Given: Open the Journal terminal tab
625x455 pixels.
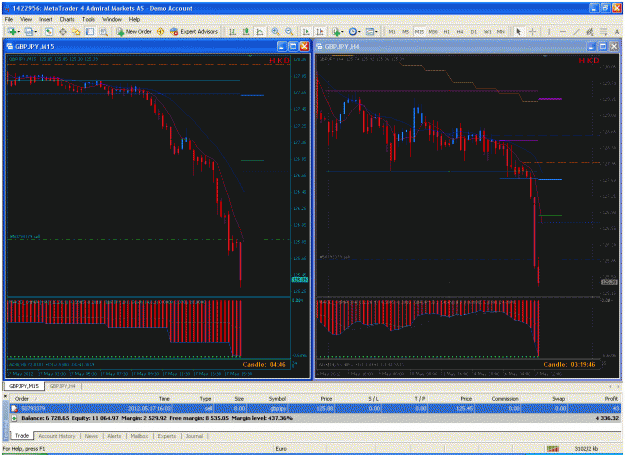Looking at the screenshot, I should click(x=195, y=436).
